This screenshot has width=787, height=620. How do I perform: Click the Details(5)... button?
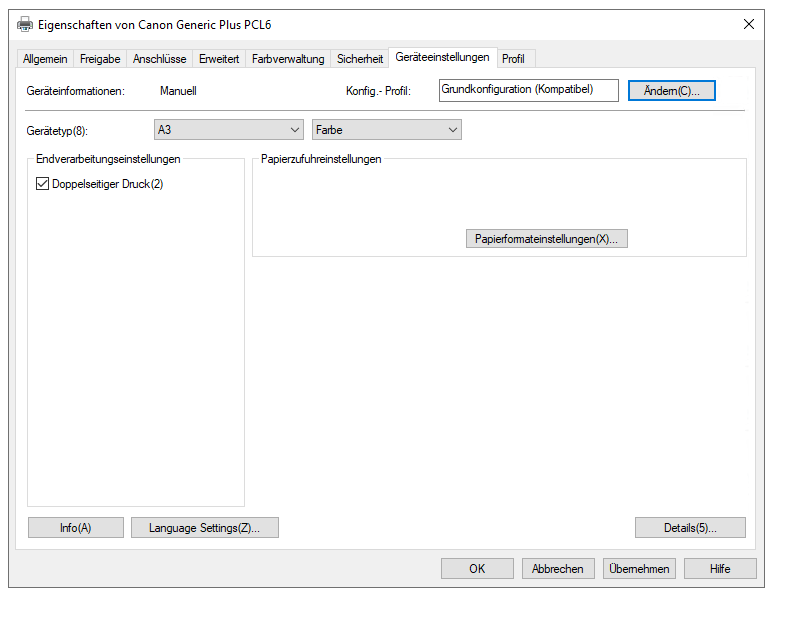pos(690,528)
